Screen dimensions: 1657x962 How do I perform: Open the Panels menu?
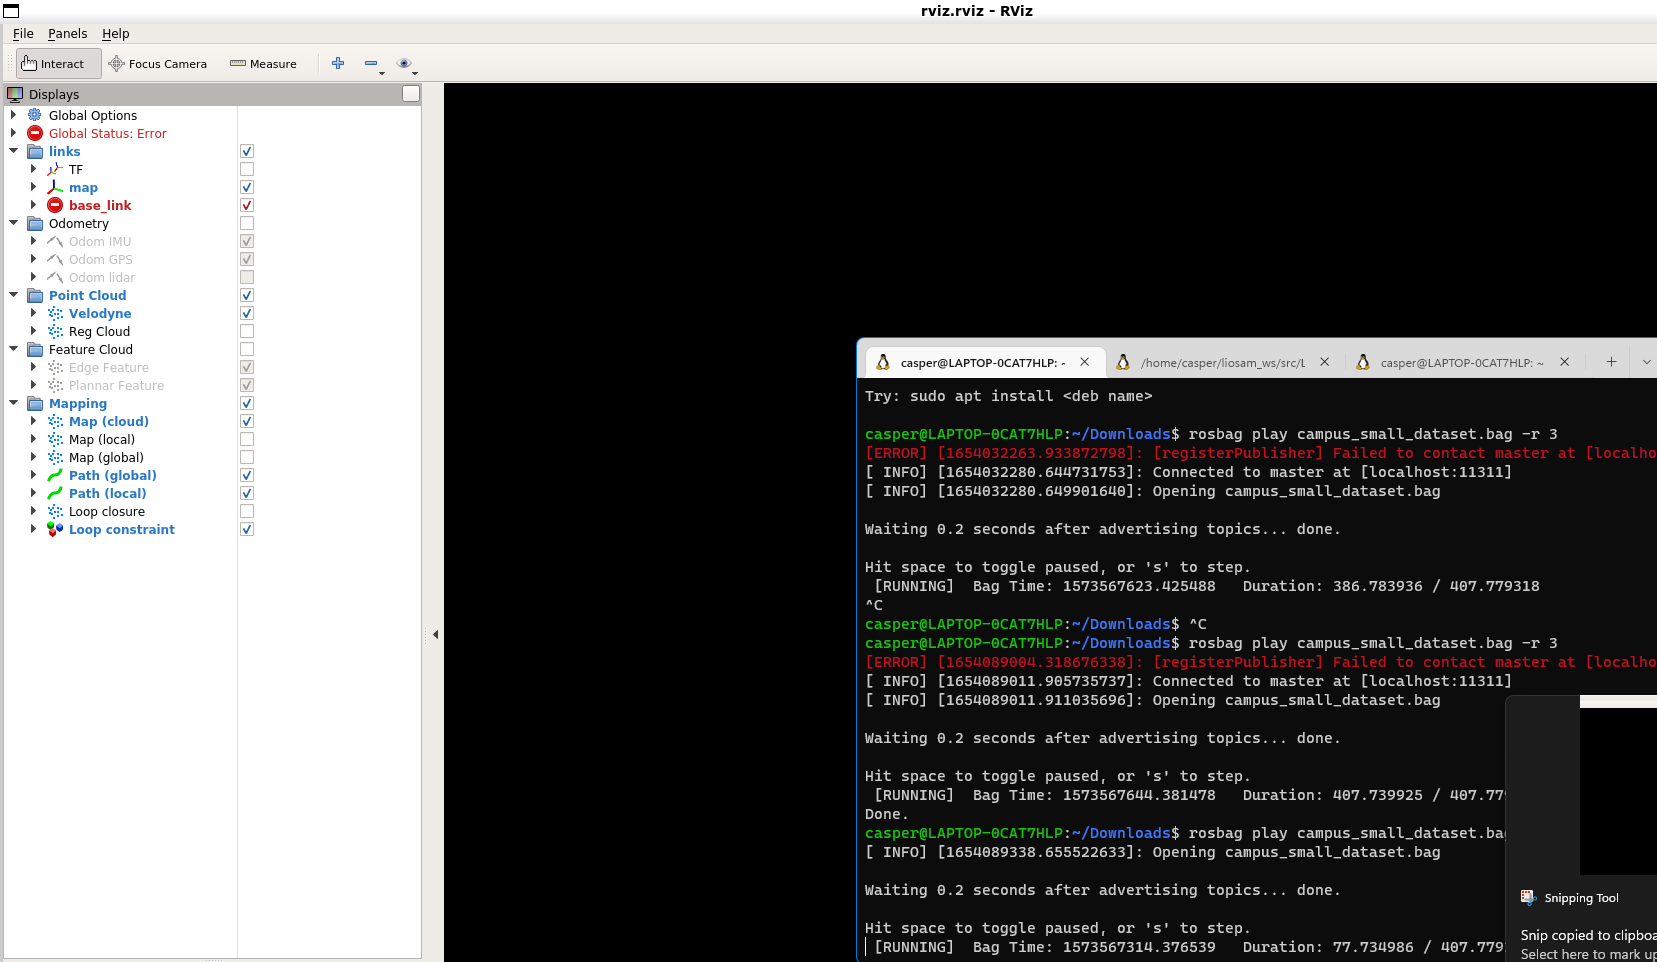coord(67,33)
